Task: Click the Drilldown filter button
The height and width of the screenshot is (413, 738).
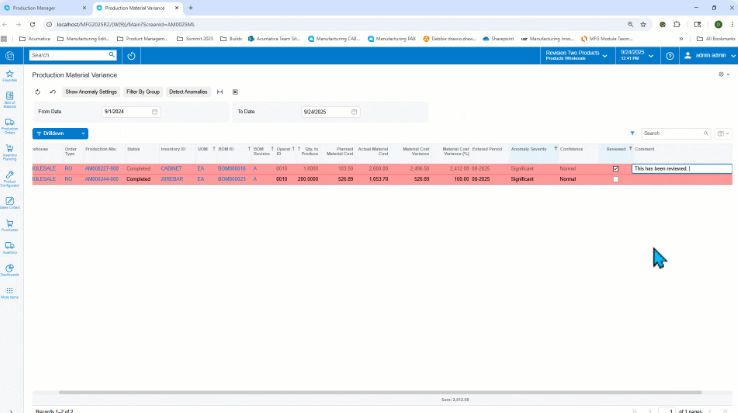Action: pos(55,134)
